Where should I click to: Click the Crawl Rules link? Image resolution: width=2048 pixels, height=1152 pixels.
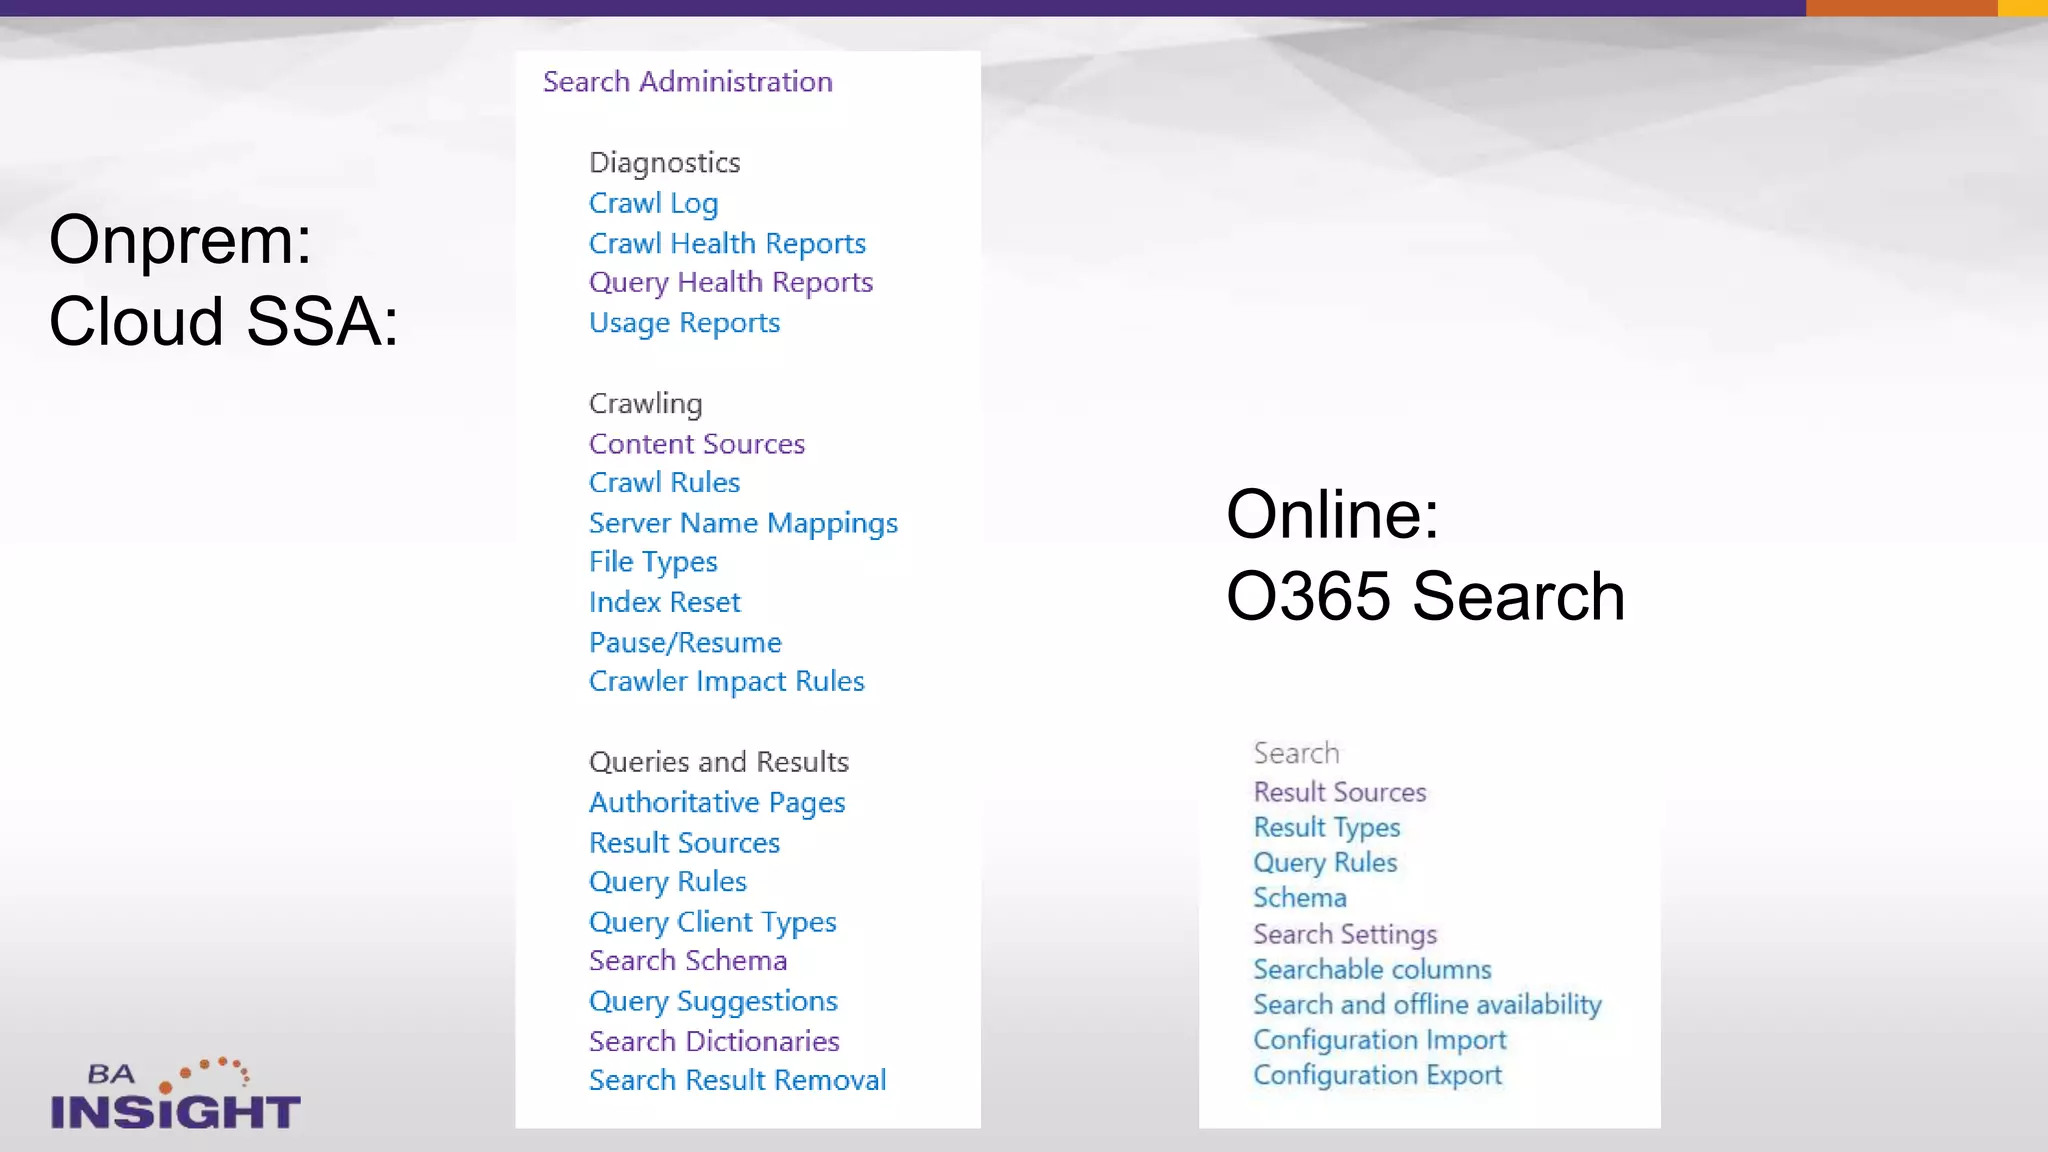click(664, 483)
